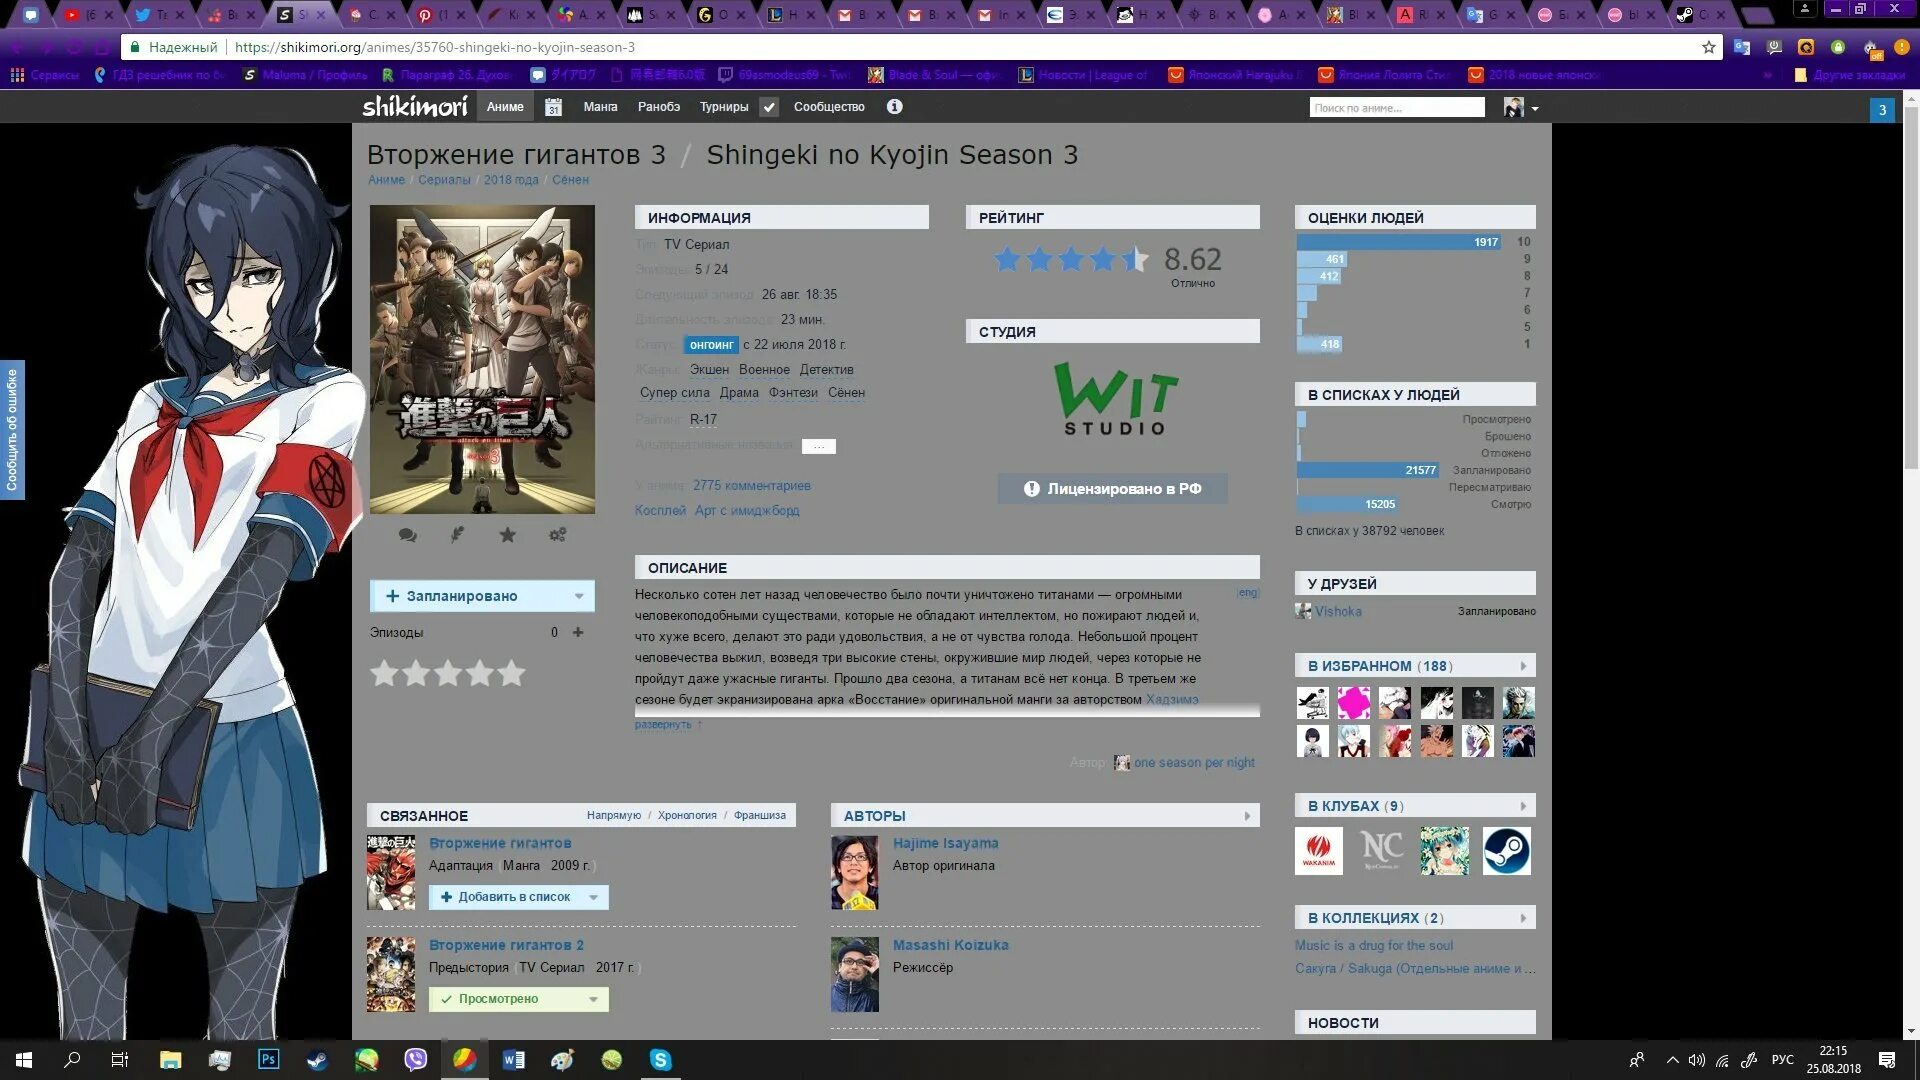The height and width of the screenshot is (1080, 1920).
Task: Open the 2775 комментариев link
Action: [x=752, y=486]
